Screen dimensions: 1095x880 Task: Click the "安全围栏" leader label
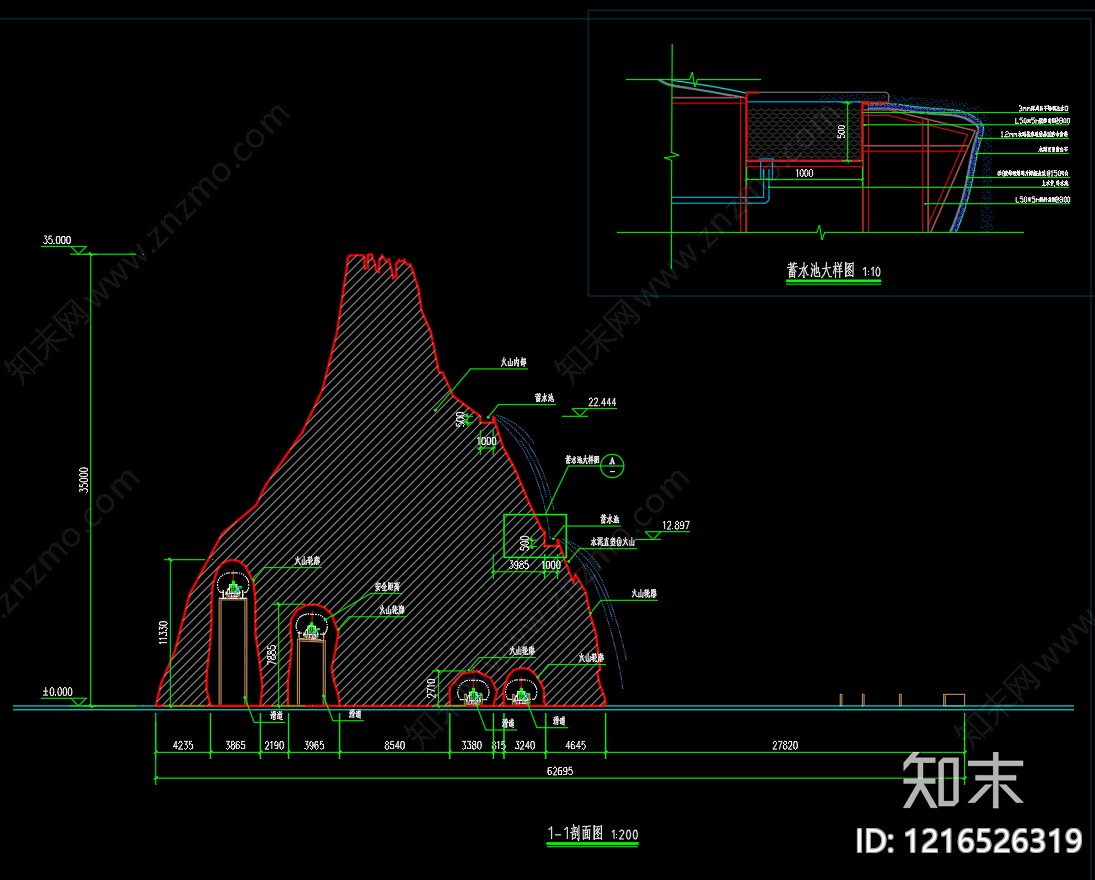[387, 587]
